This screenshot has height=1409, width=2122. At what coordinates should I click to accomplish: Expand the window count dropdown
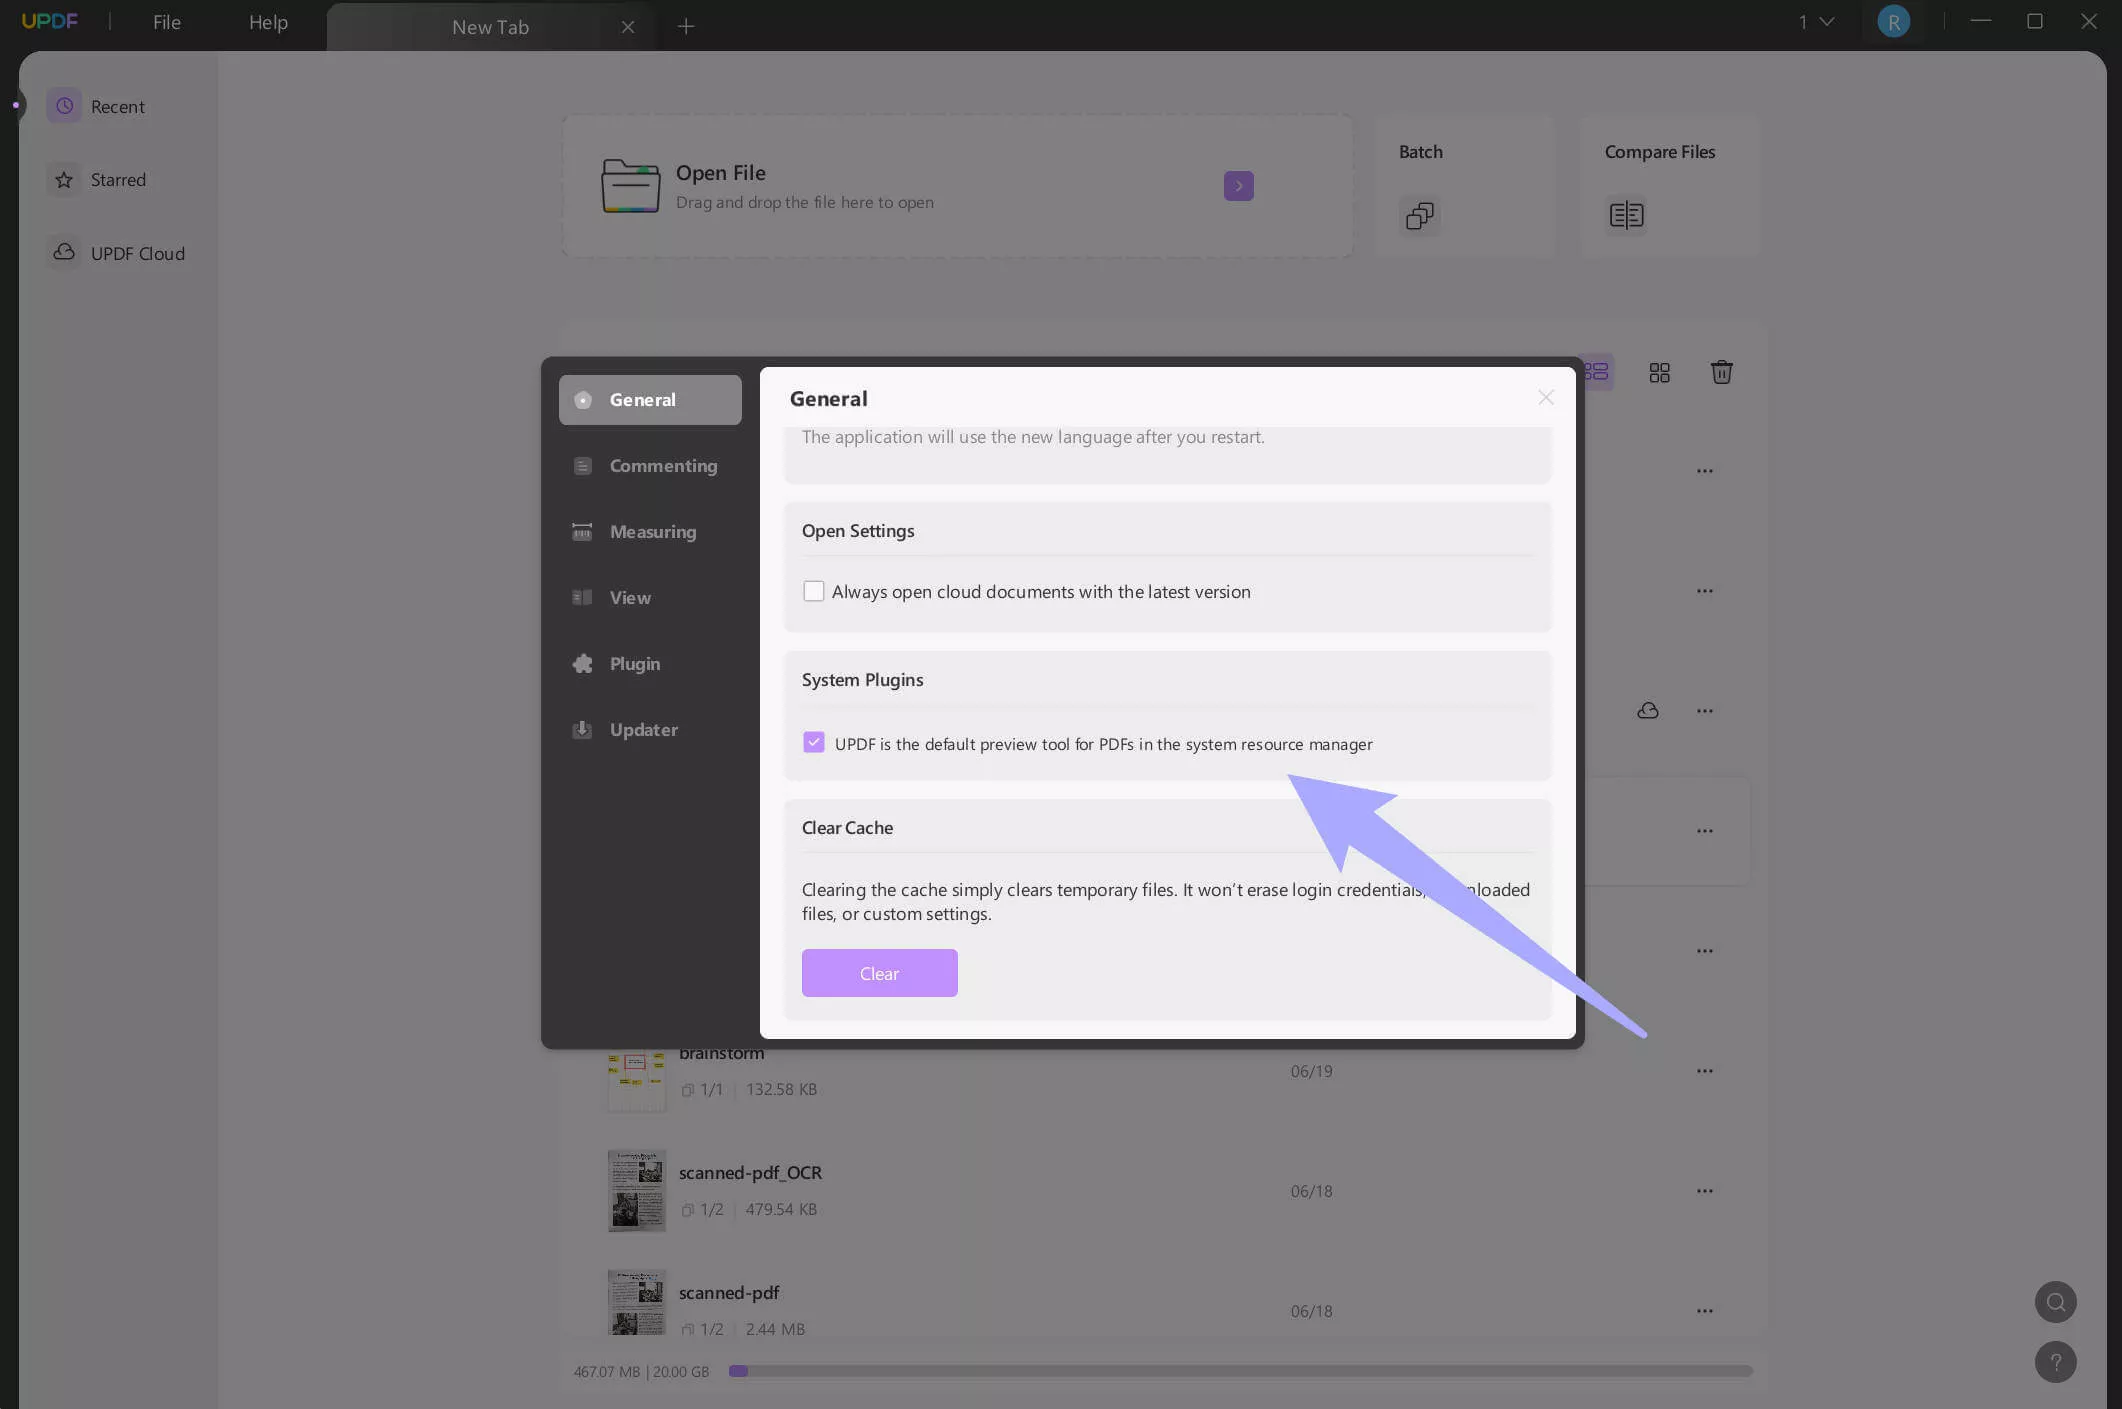(1817, 21)
